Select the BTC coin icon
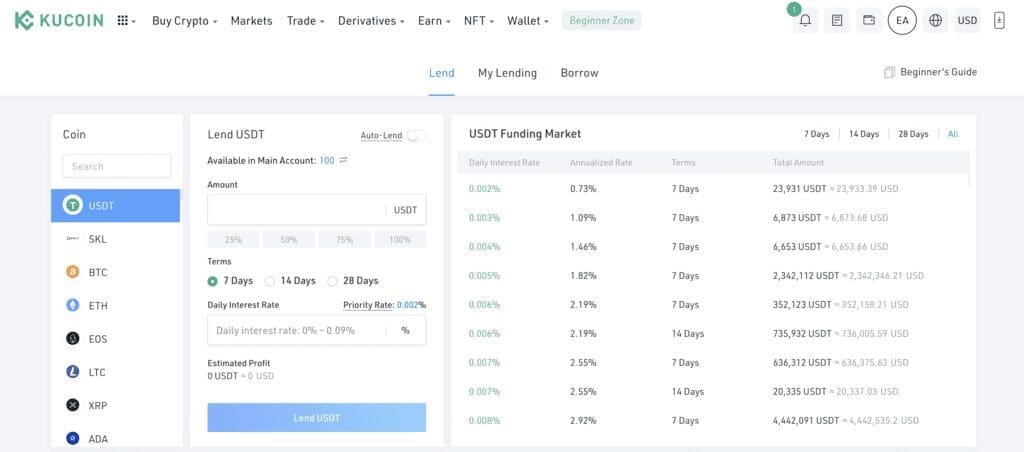Screen dimensions: 1024x452 [72, 272]
